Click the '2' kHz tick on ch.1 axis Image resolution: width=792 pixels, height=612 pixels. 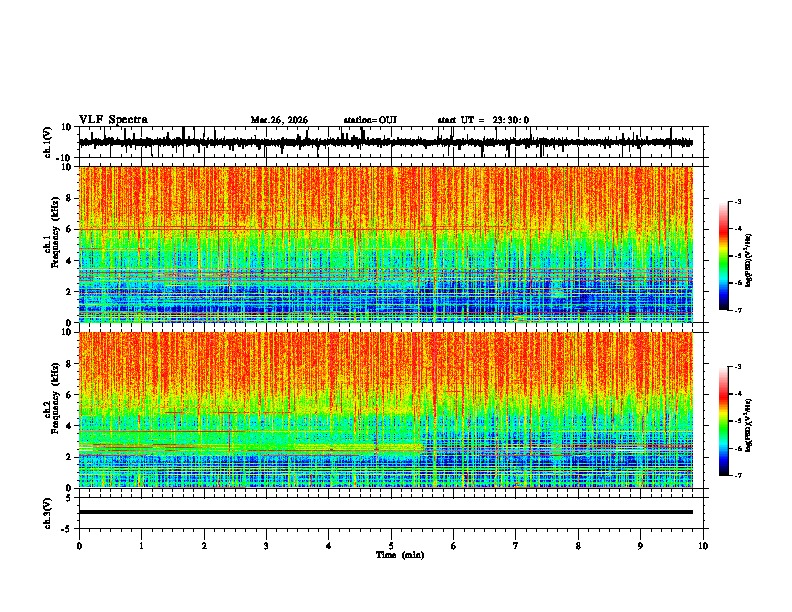[69, 292]
